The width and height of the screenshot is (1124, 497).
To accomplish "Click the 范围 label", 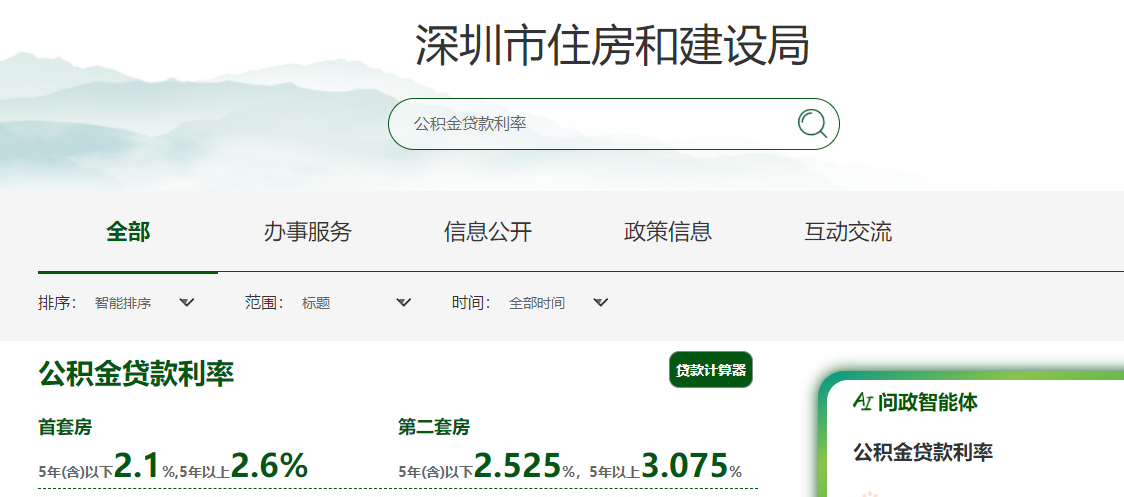I will (x=265, y=303).
